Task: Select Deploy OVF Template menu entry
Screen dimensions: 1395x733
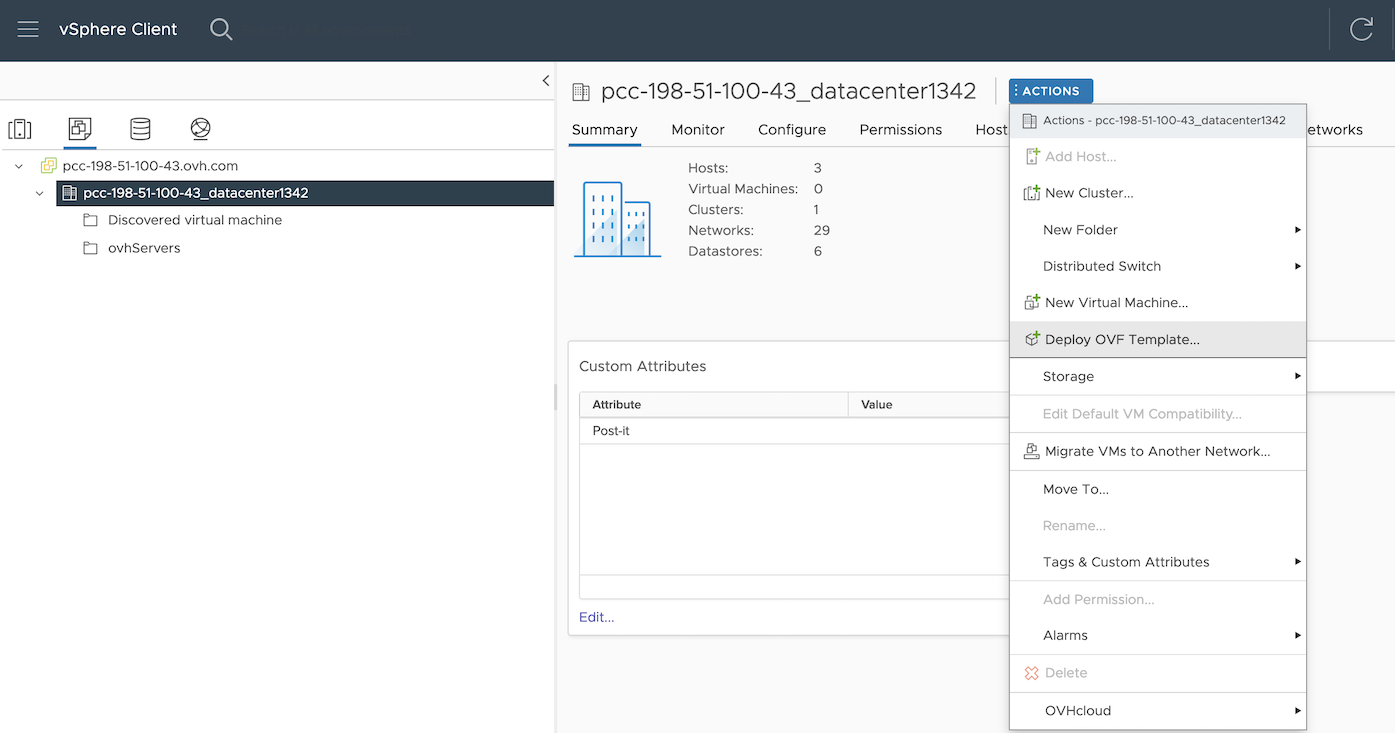Action: coord(1121,339)
